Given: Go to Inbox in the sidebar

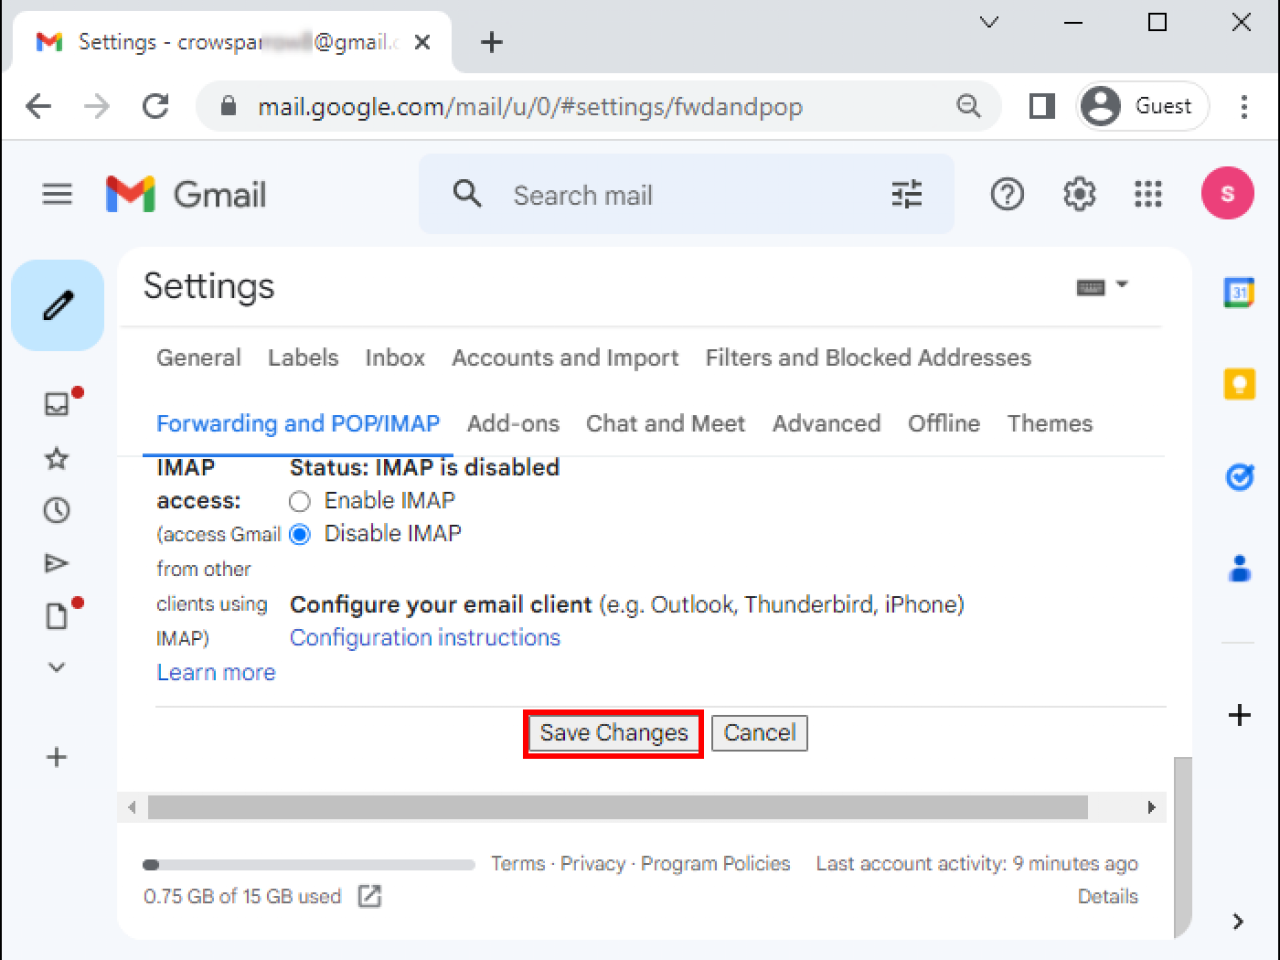Looking at the screenshot, I should pos(57,403).
